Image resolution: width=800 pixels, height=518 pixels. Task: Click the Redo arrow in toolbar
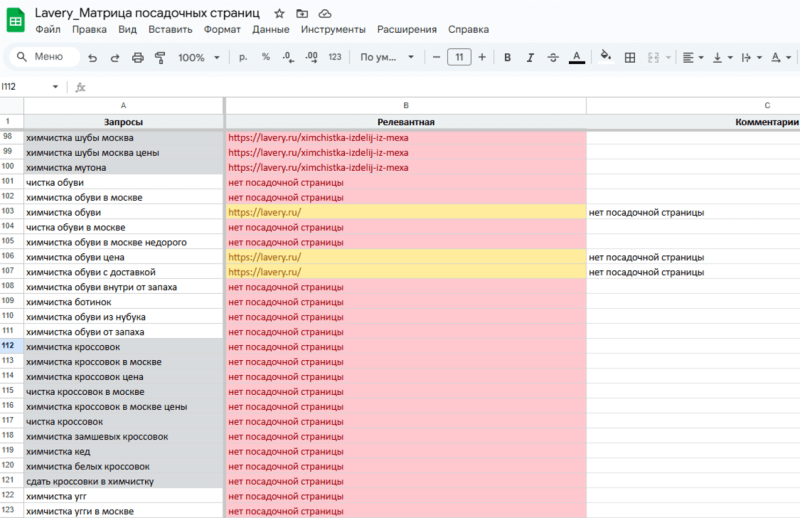[x=114, y=57]
